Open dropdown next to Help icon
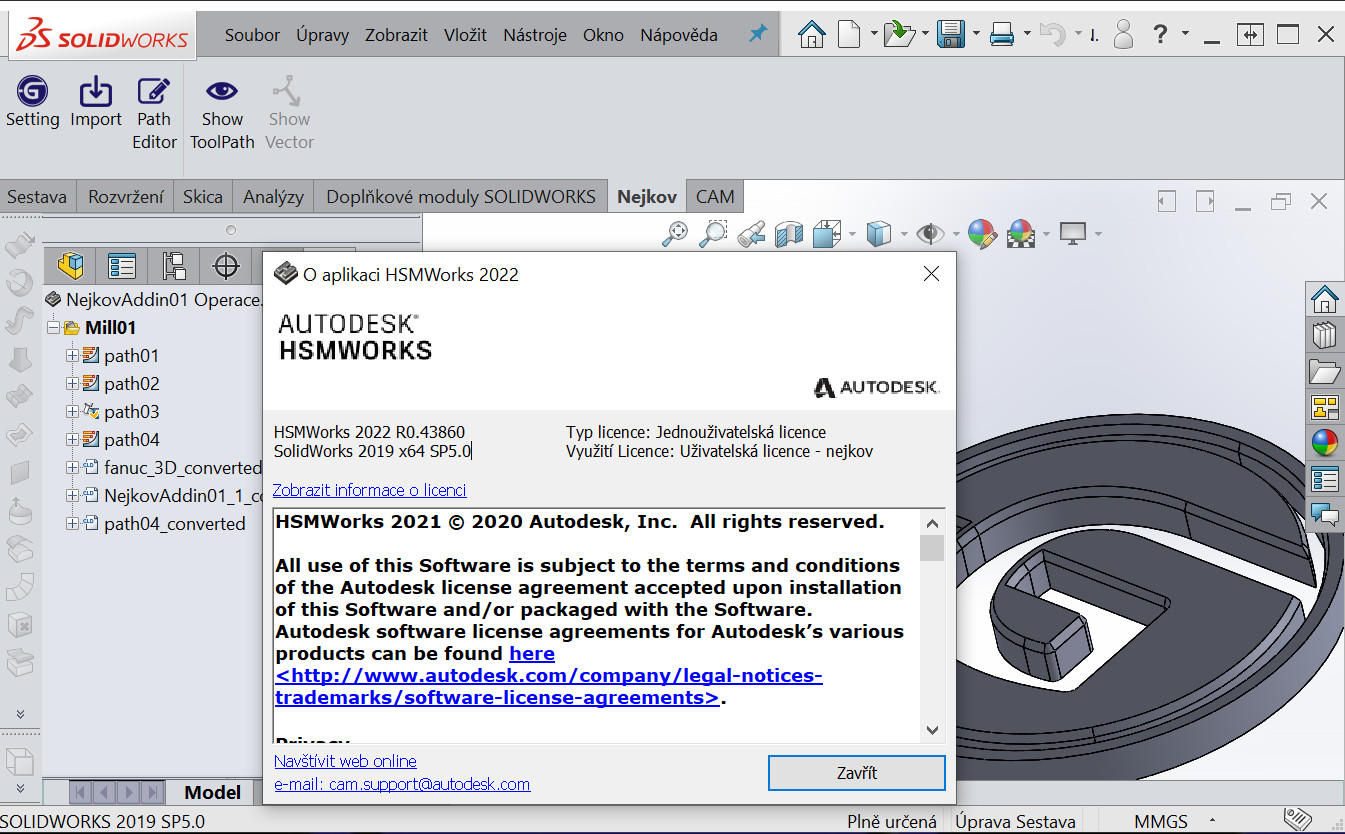The width and height of the screenshot is (1345, 834). pyautogui.click(x=1185, y=34)
